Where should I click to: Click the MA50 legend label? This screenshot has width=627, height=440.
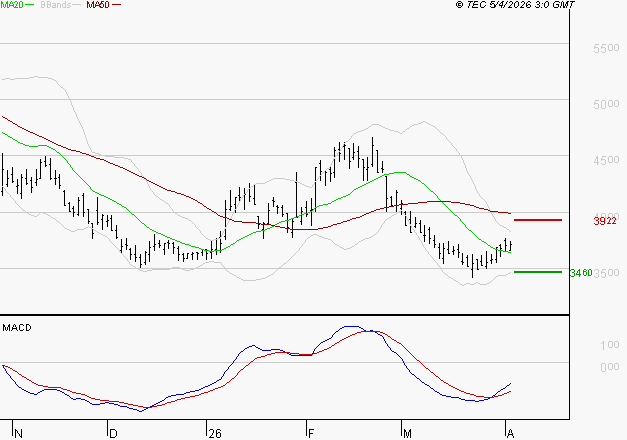tap(98, 5)
